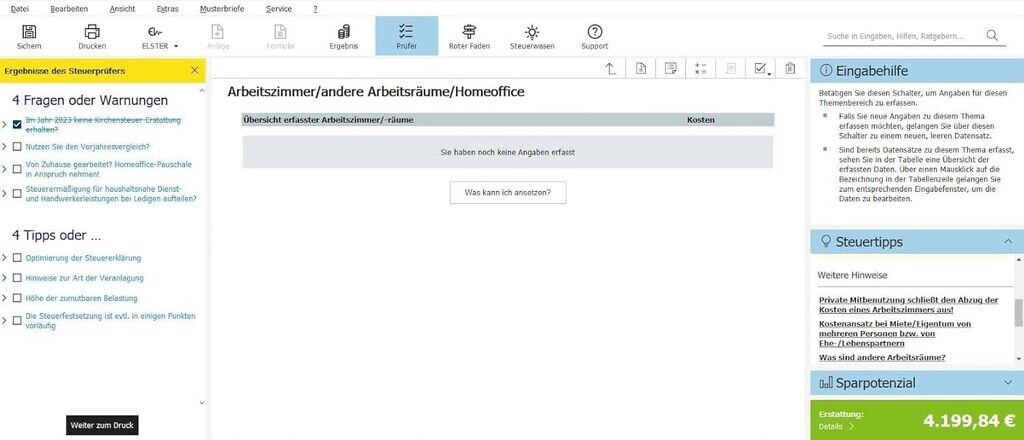Screen dimensions: 1024x440
Task: Click the calculator icon in form toolbar
Action: (700, 68)
